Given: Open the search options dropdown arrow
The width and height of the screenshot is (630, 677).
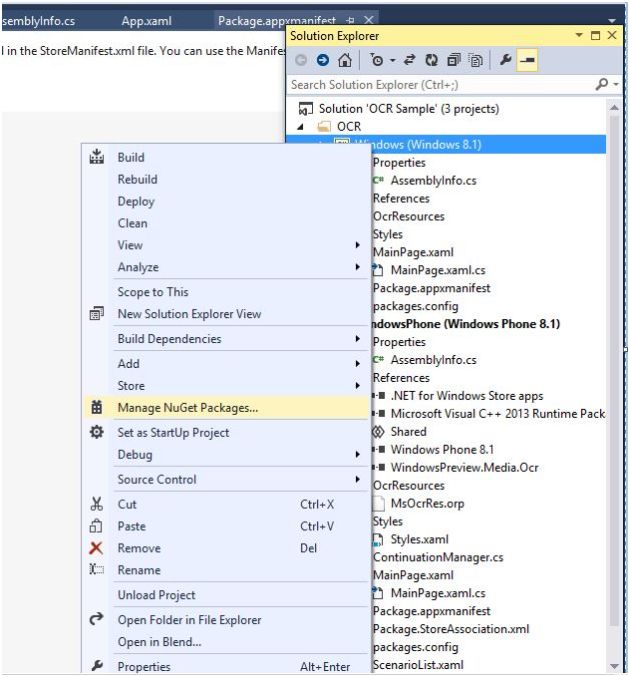Looking at the screenshot, I should (x=616, y=84).
